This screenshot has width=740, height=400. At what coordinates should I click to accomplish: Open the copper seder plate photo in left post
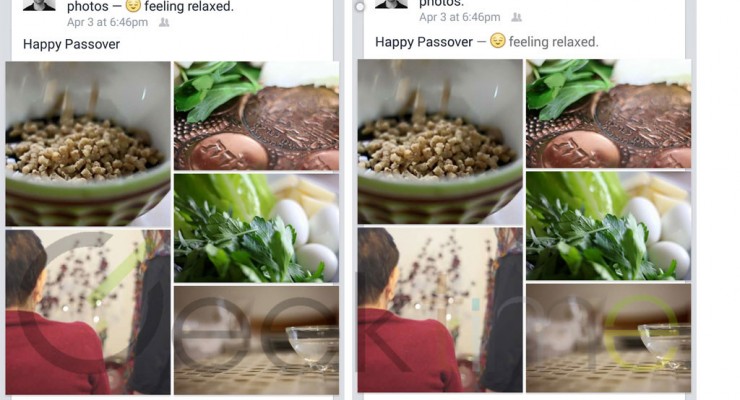pyautogui.click(x=256, y=116)
